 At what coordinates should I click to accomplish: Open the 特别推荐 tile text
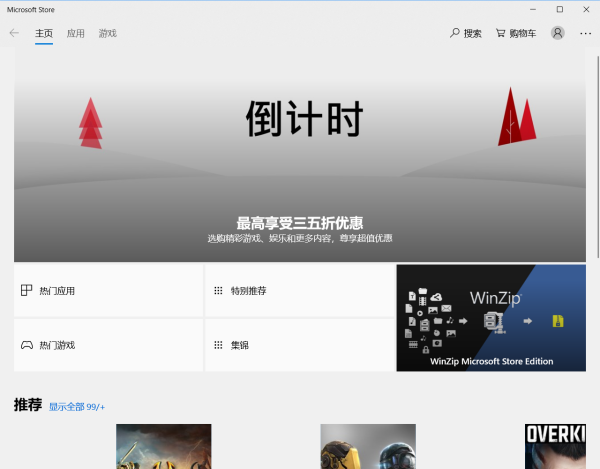point(248,291)
